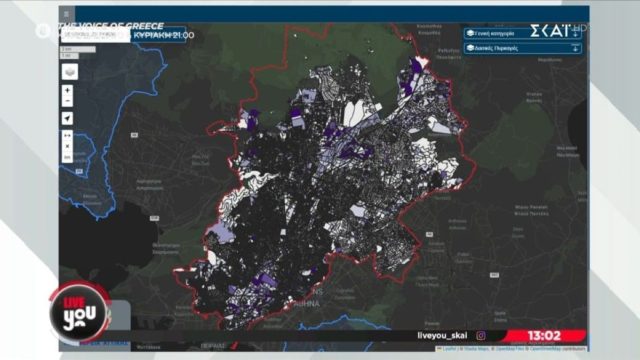Screen dimensions: 640x360
Task: Click layers icon in first category panel
Action: [470, 33]
